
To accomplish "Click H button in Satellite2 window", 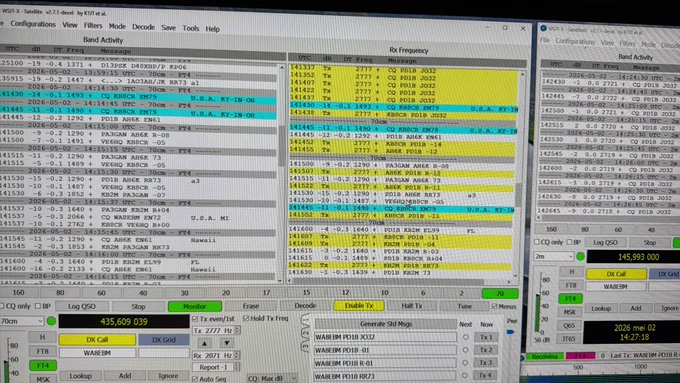I will 571,272.
